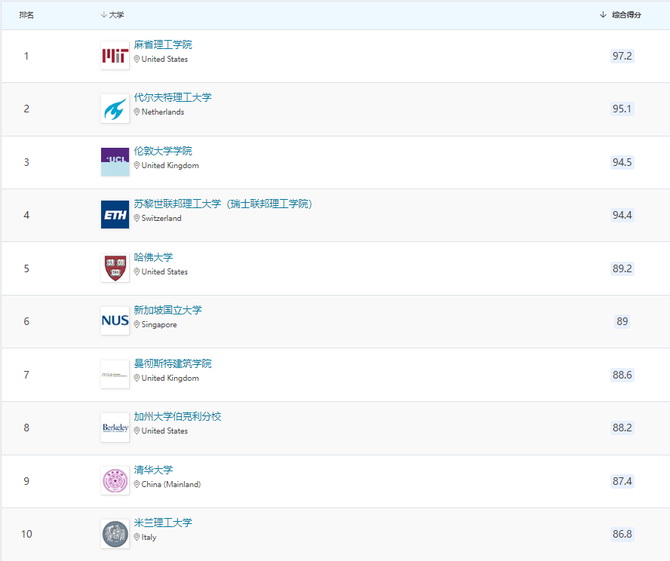
Task: Click the Switzerland location text
Action: [162, 218]
